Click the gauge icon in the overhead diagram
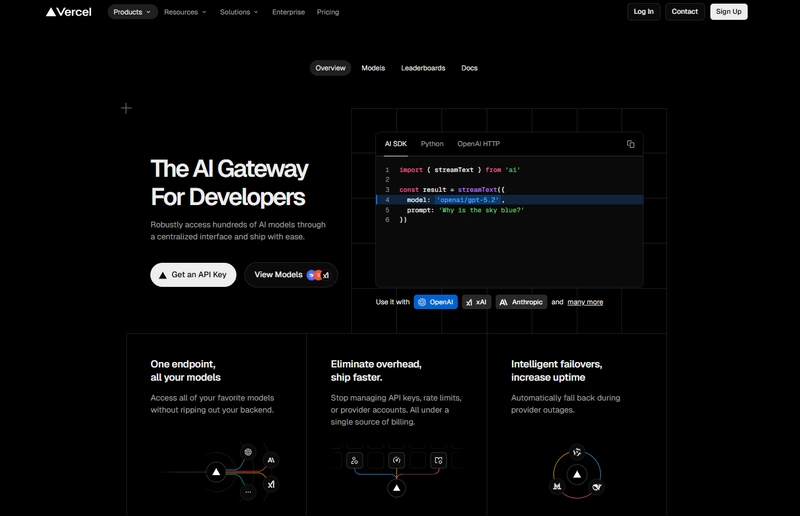Viewport: 800px width, 516px height. [396, 460]
